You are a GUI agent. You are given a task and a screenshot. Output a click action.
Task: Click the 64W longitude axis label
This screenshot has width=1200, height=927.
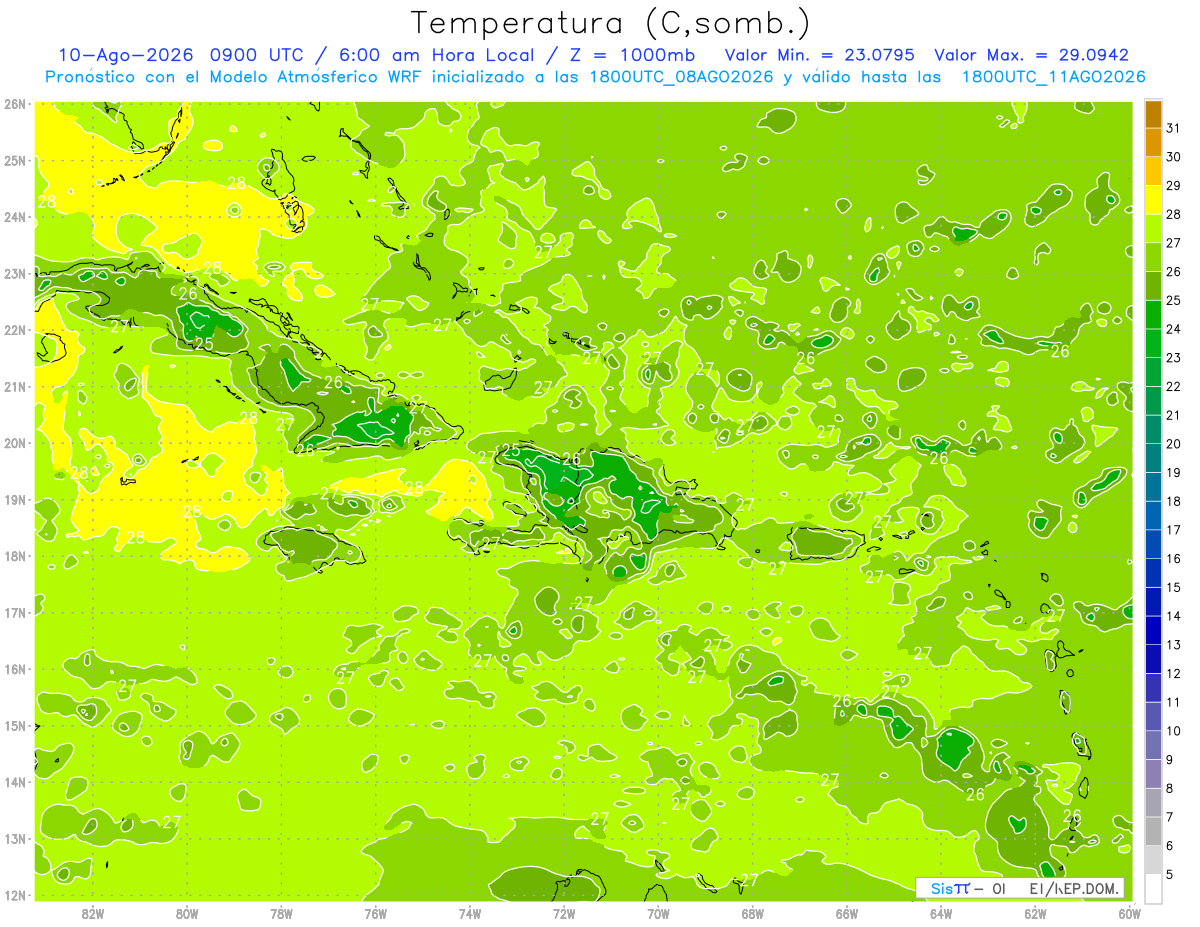941,913
